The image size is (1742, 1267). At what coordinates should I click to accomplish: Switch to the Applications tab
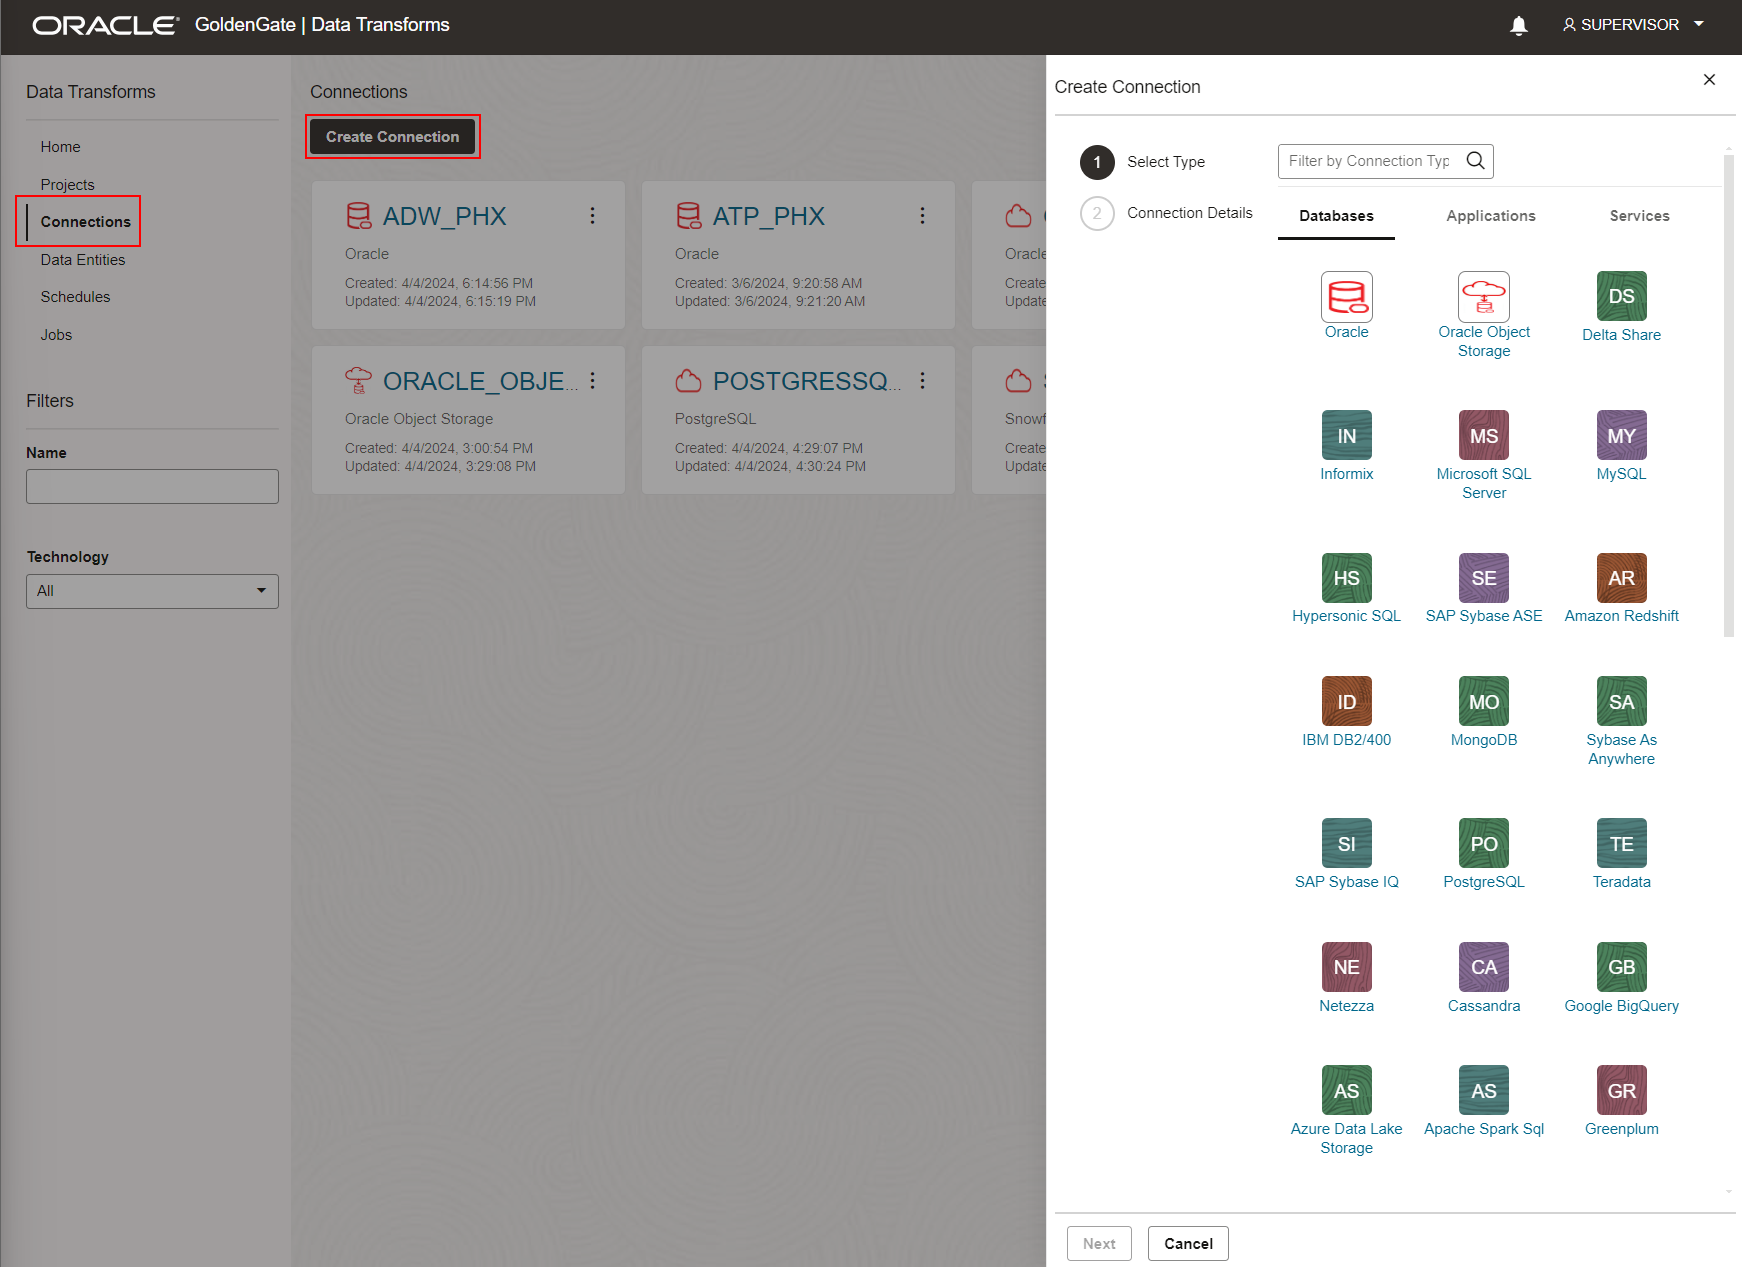coord(1490,216)
